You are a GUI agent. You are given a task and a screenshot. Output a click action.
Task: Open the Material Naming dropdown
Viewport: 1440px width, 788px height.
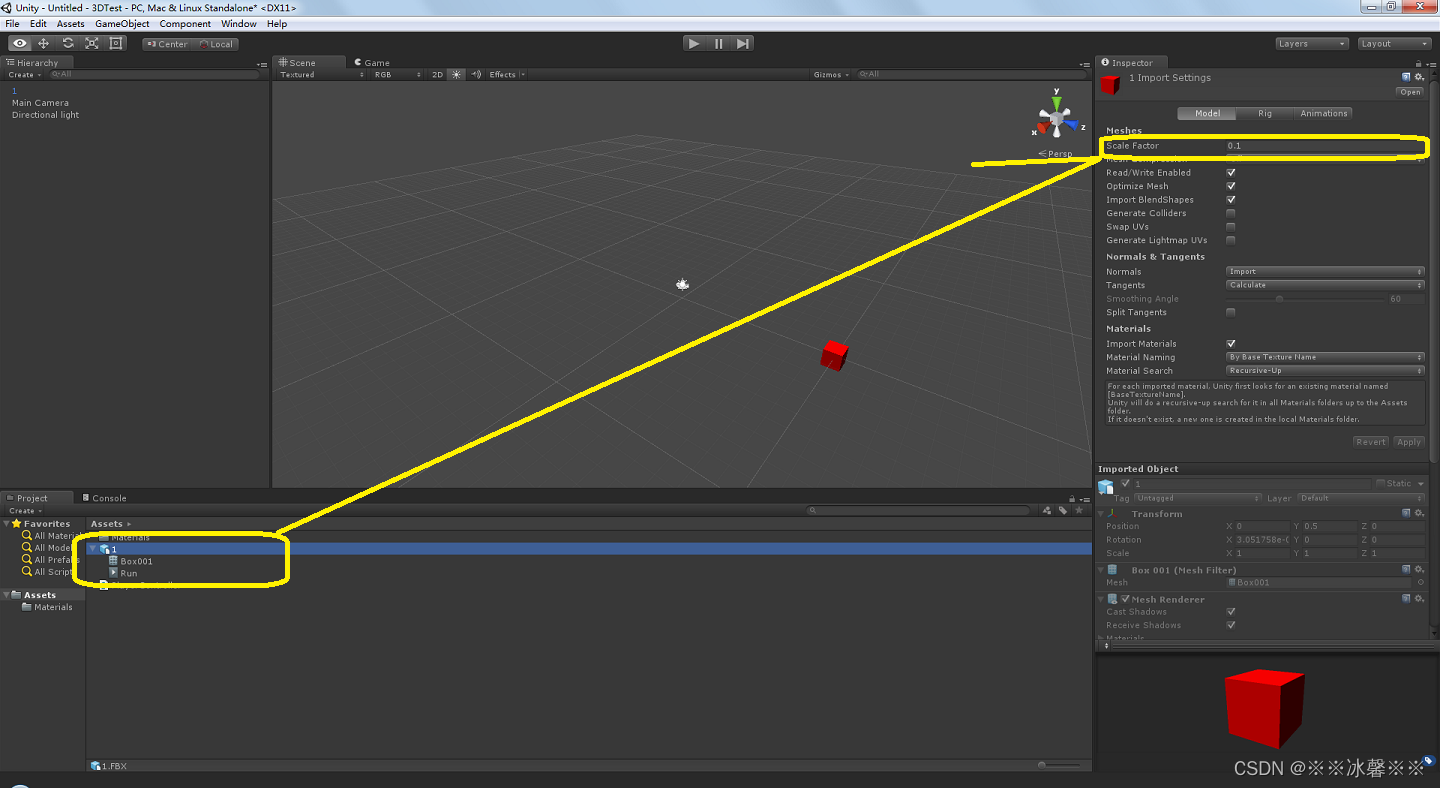(1324, 357)
